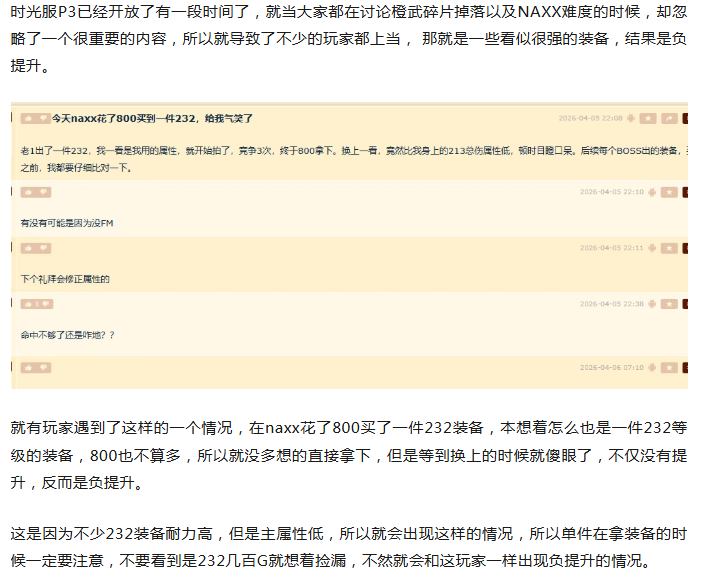Star the reply posted at 2026-04-06 07:10
The width and height of the screenshot is (720, 582).
point(669,367)
